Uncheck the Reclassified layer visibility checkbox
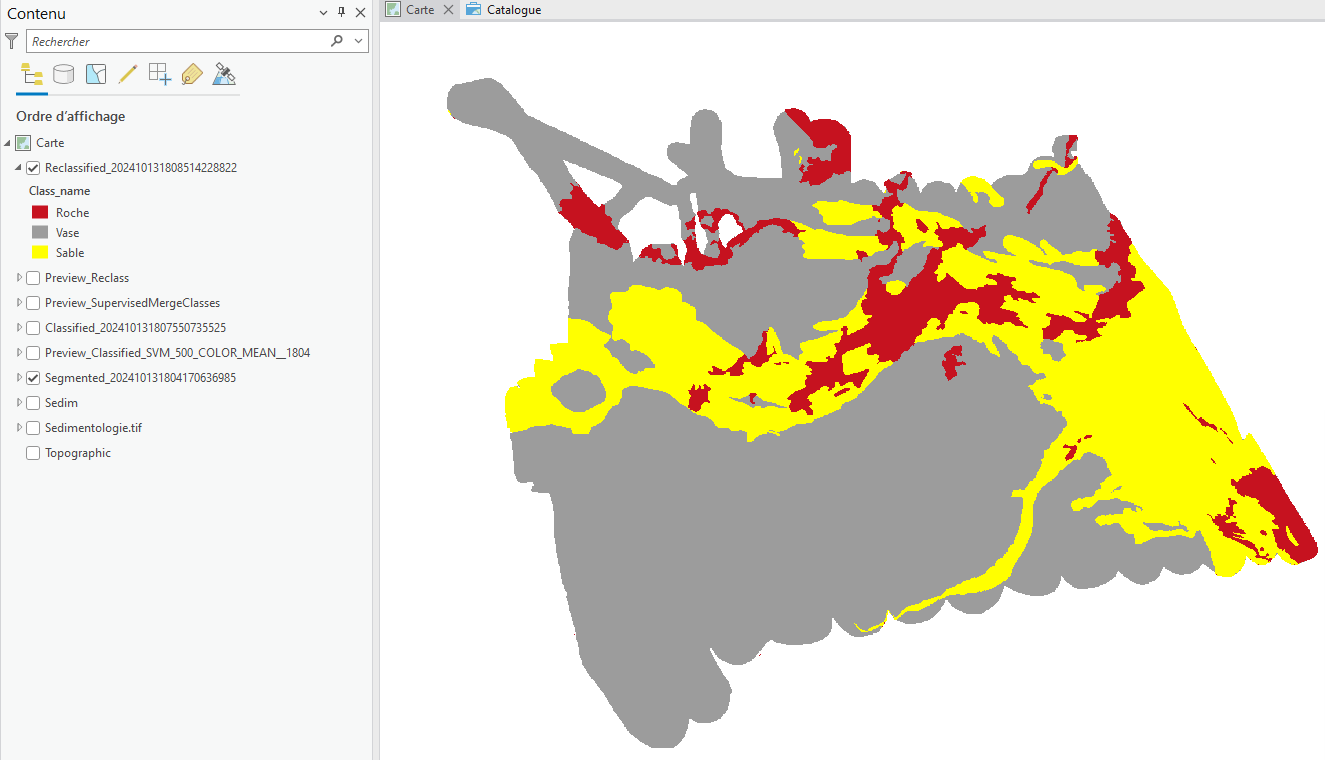Viewport: 1325px width, 760px height. click(x=33, y=168)
